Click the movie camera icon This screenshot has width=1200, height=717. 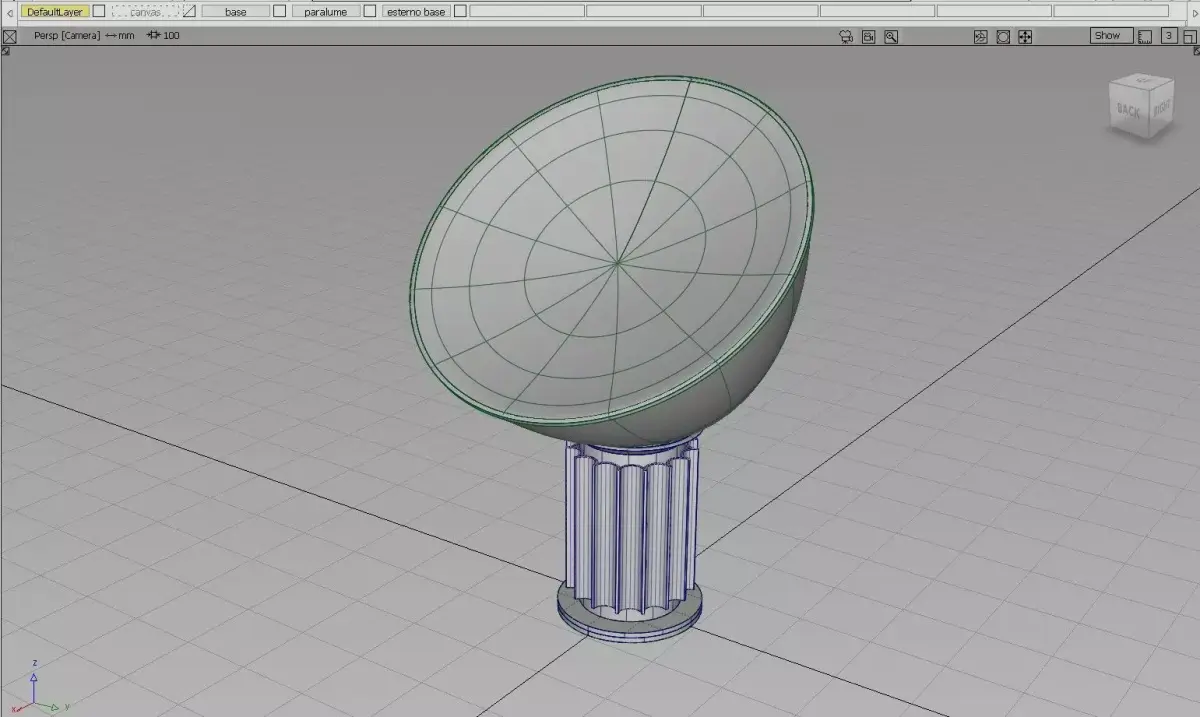point(846,36)
